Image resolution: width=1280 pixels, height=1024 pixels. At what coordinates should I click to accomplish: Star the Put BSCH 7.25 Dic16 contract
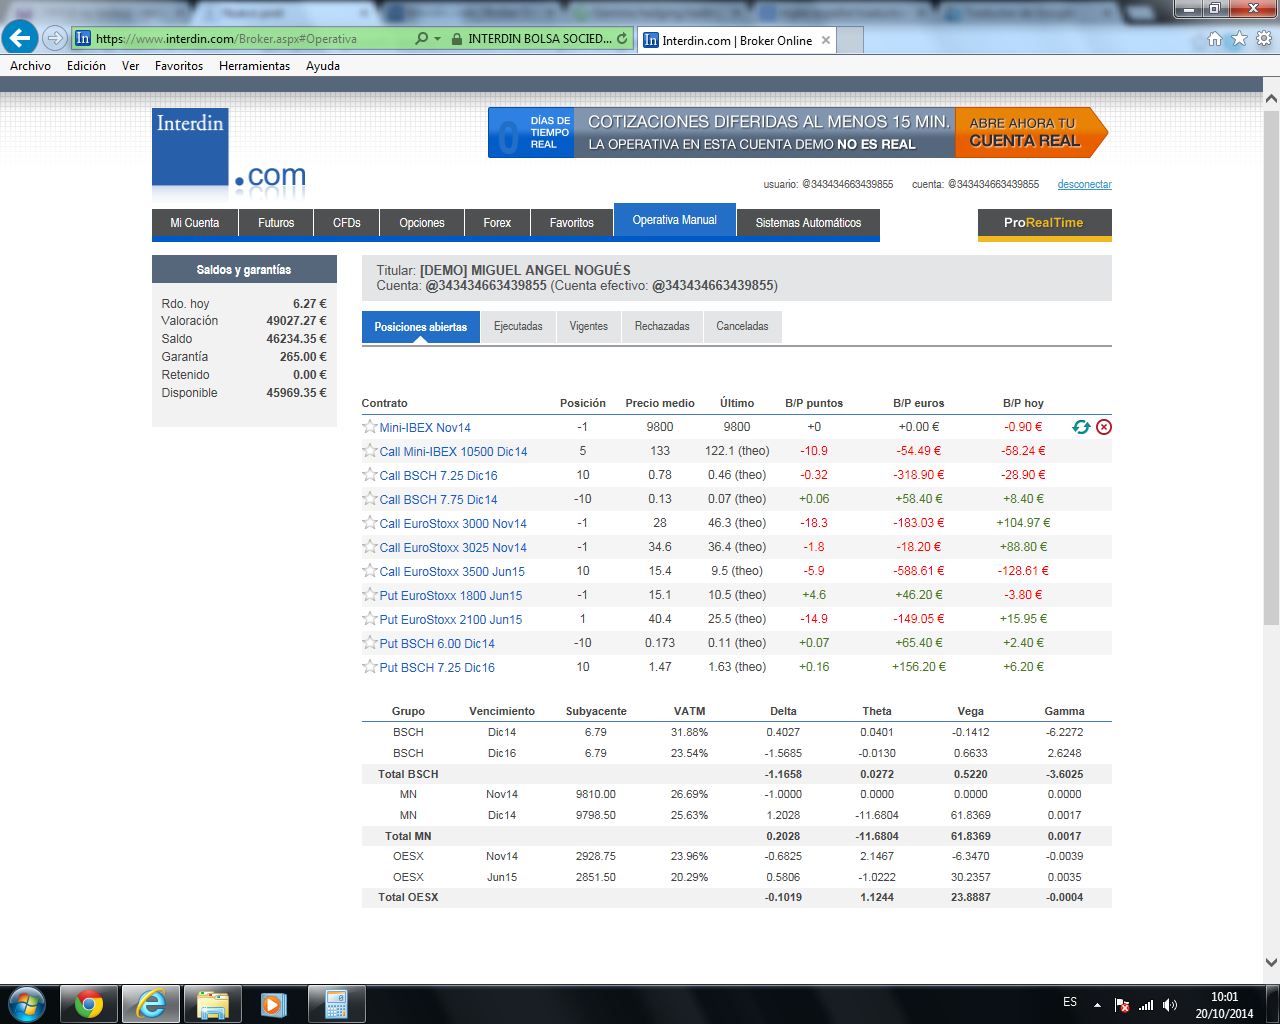370,667
